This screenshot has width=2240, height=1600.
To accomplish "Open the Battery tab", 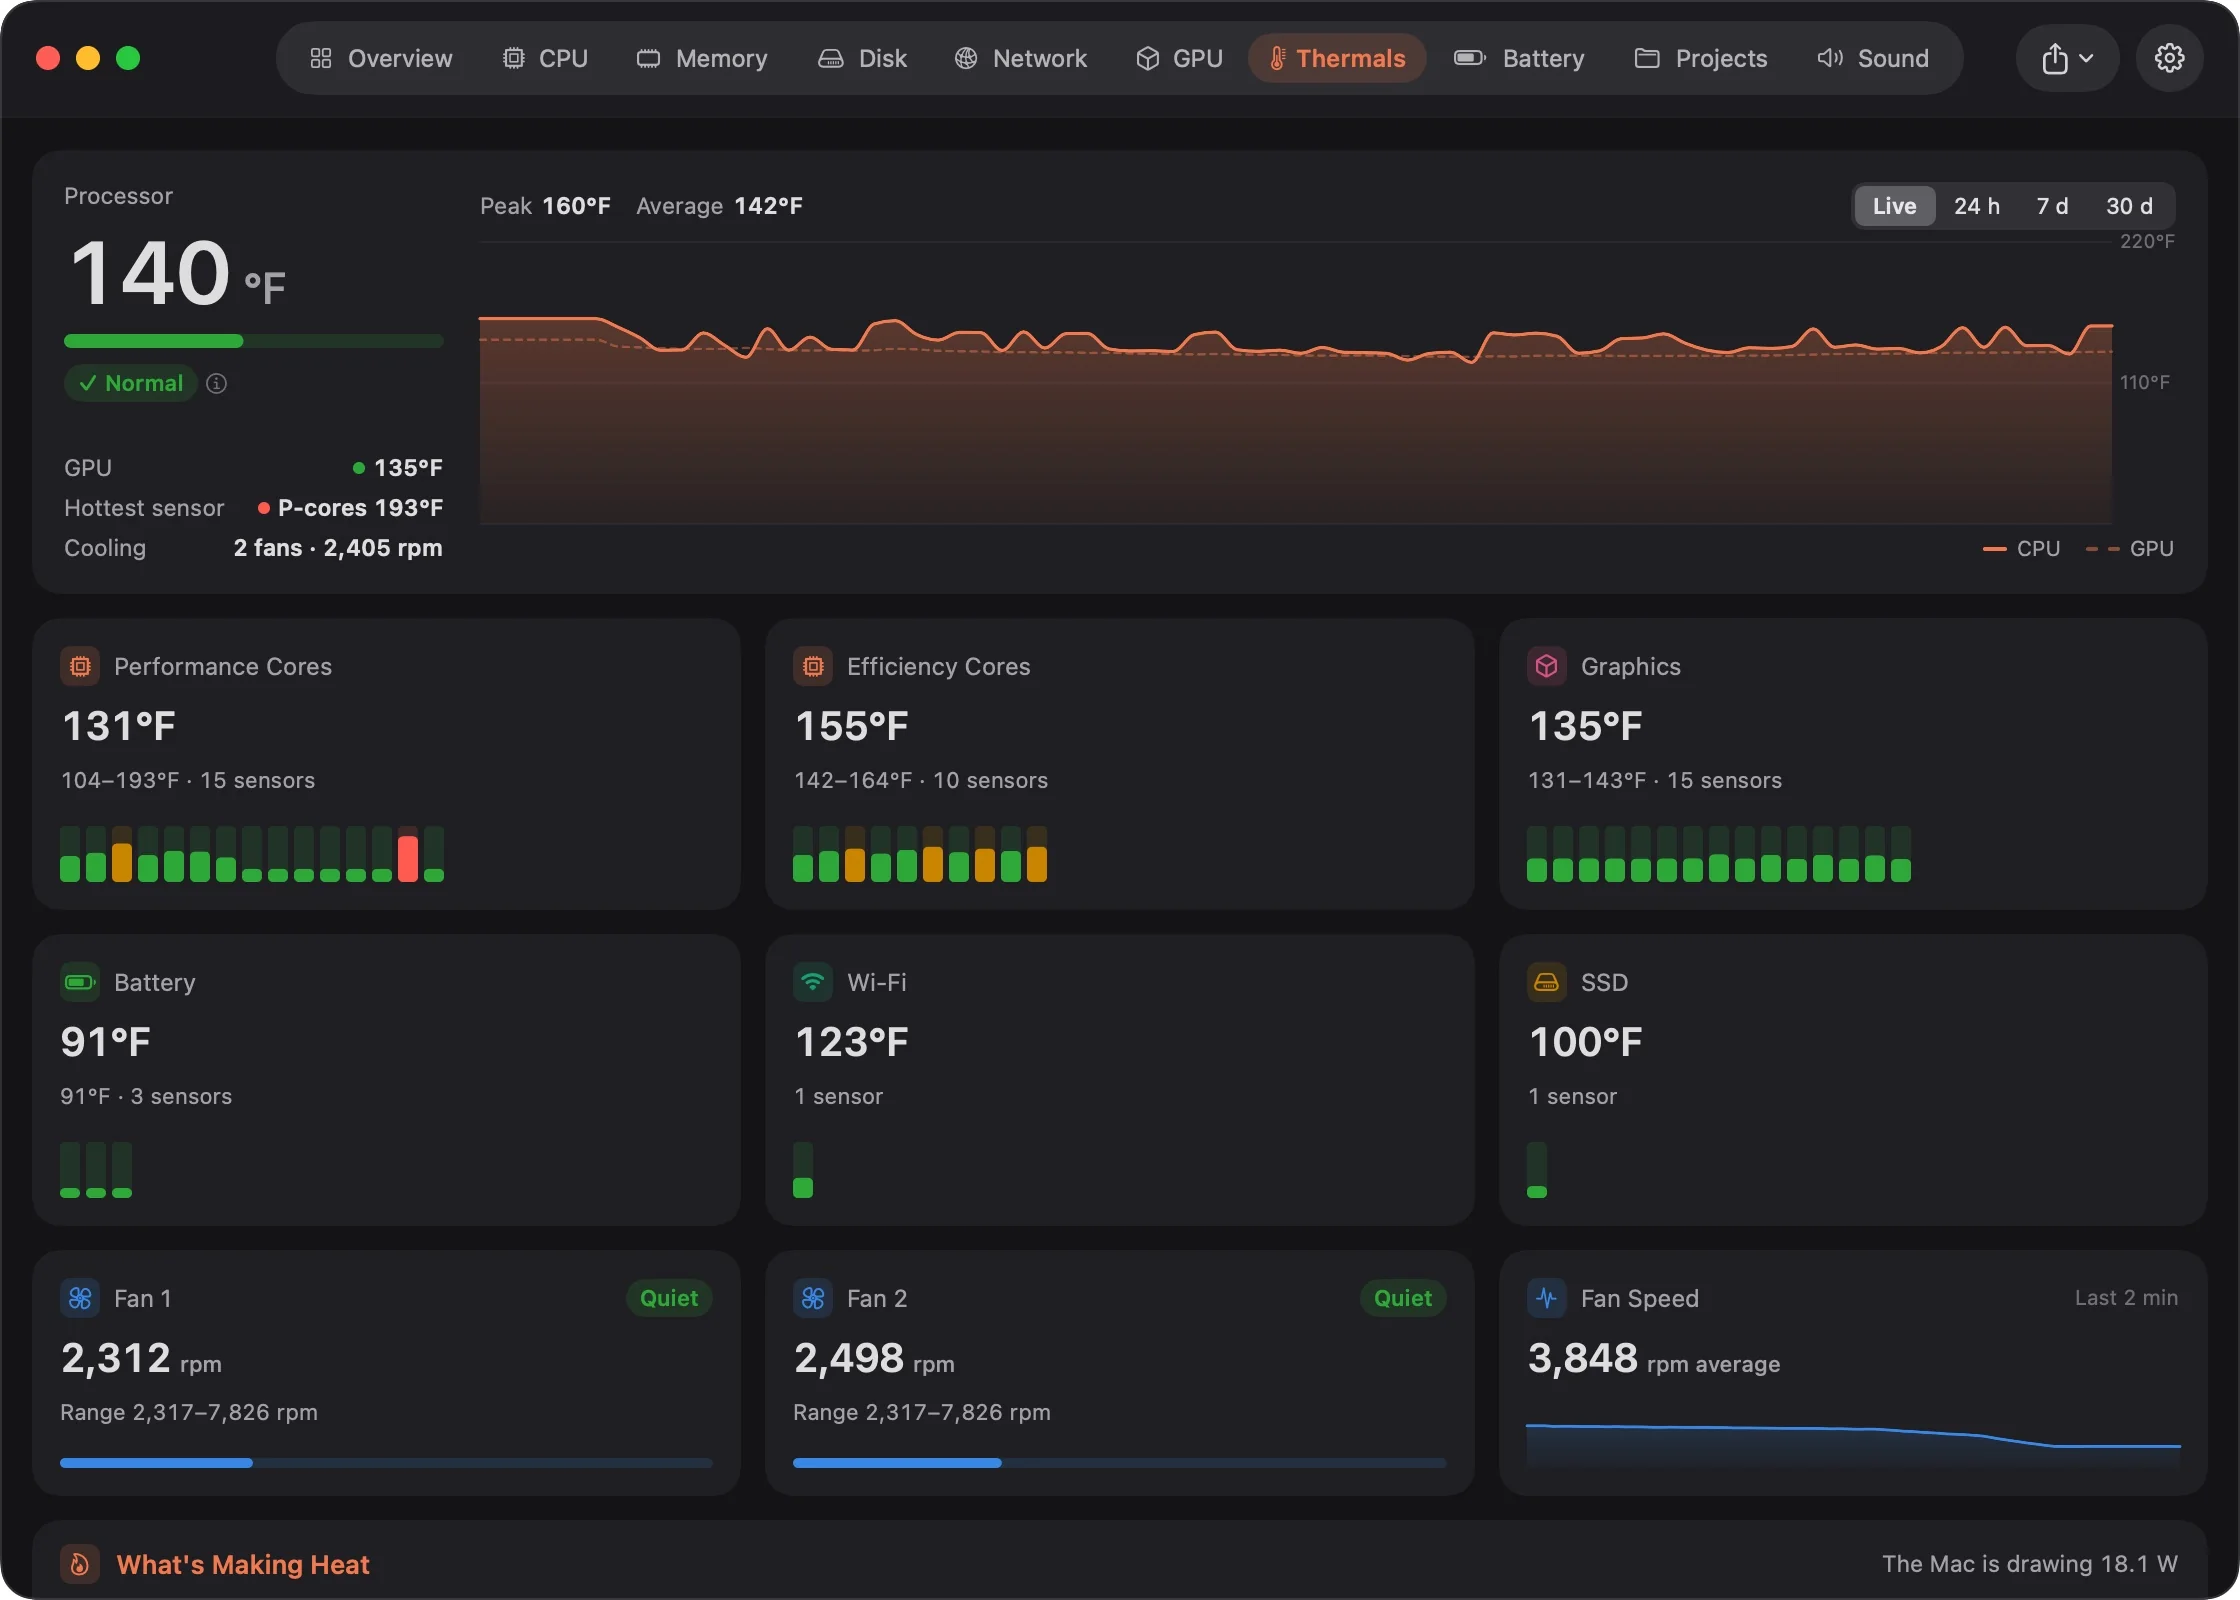I will pyautogui.click(x=1519, y=58).
